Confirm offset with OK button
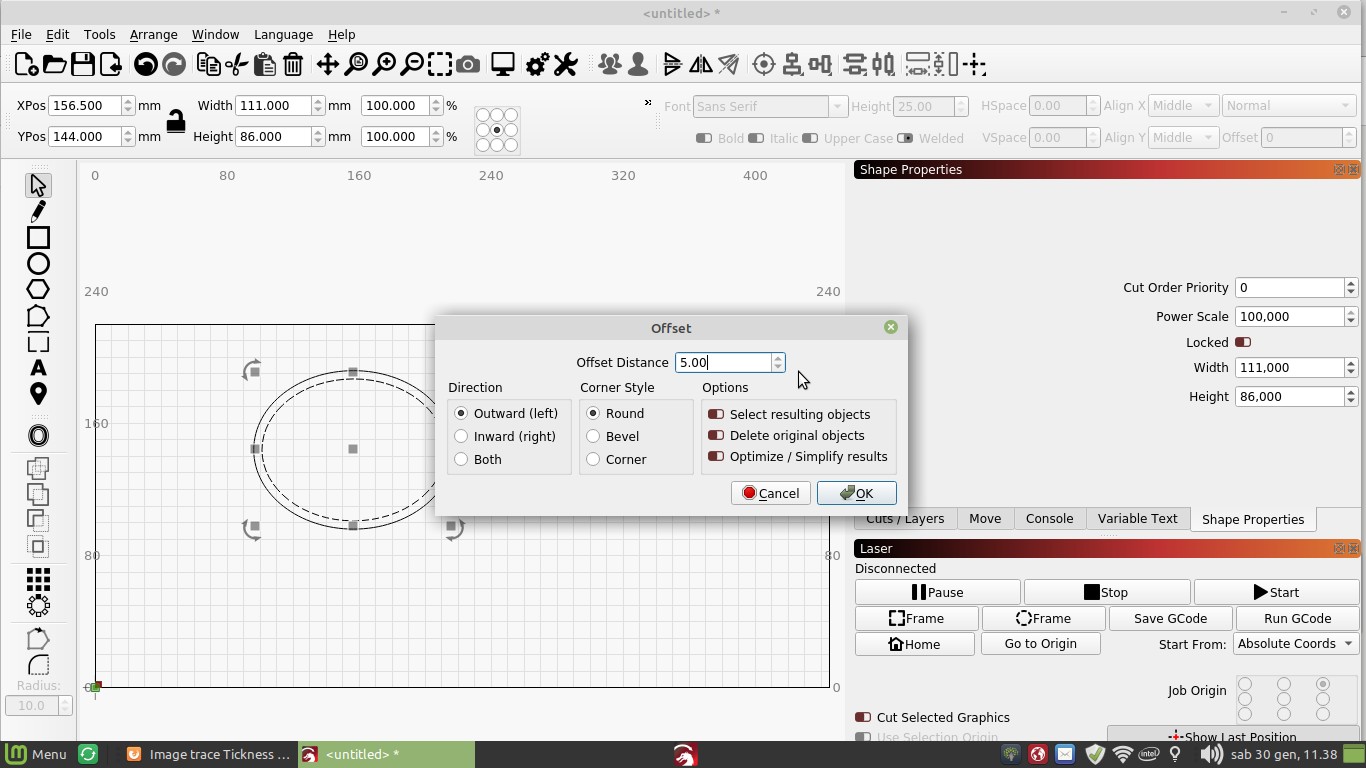The width and height of the screenshot is (1366, 768). click(856, 493)
